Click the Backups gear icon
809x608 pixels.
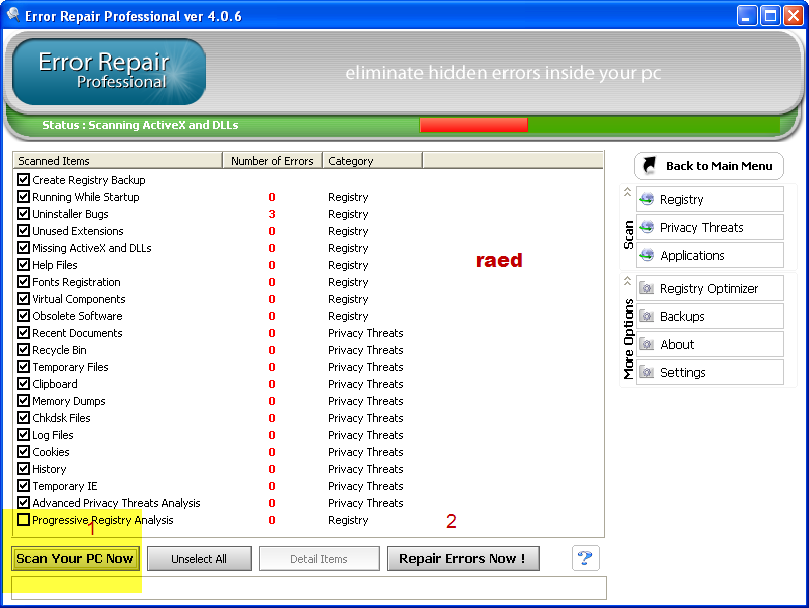(646, 316)
